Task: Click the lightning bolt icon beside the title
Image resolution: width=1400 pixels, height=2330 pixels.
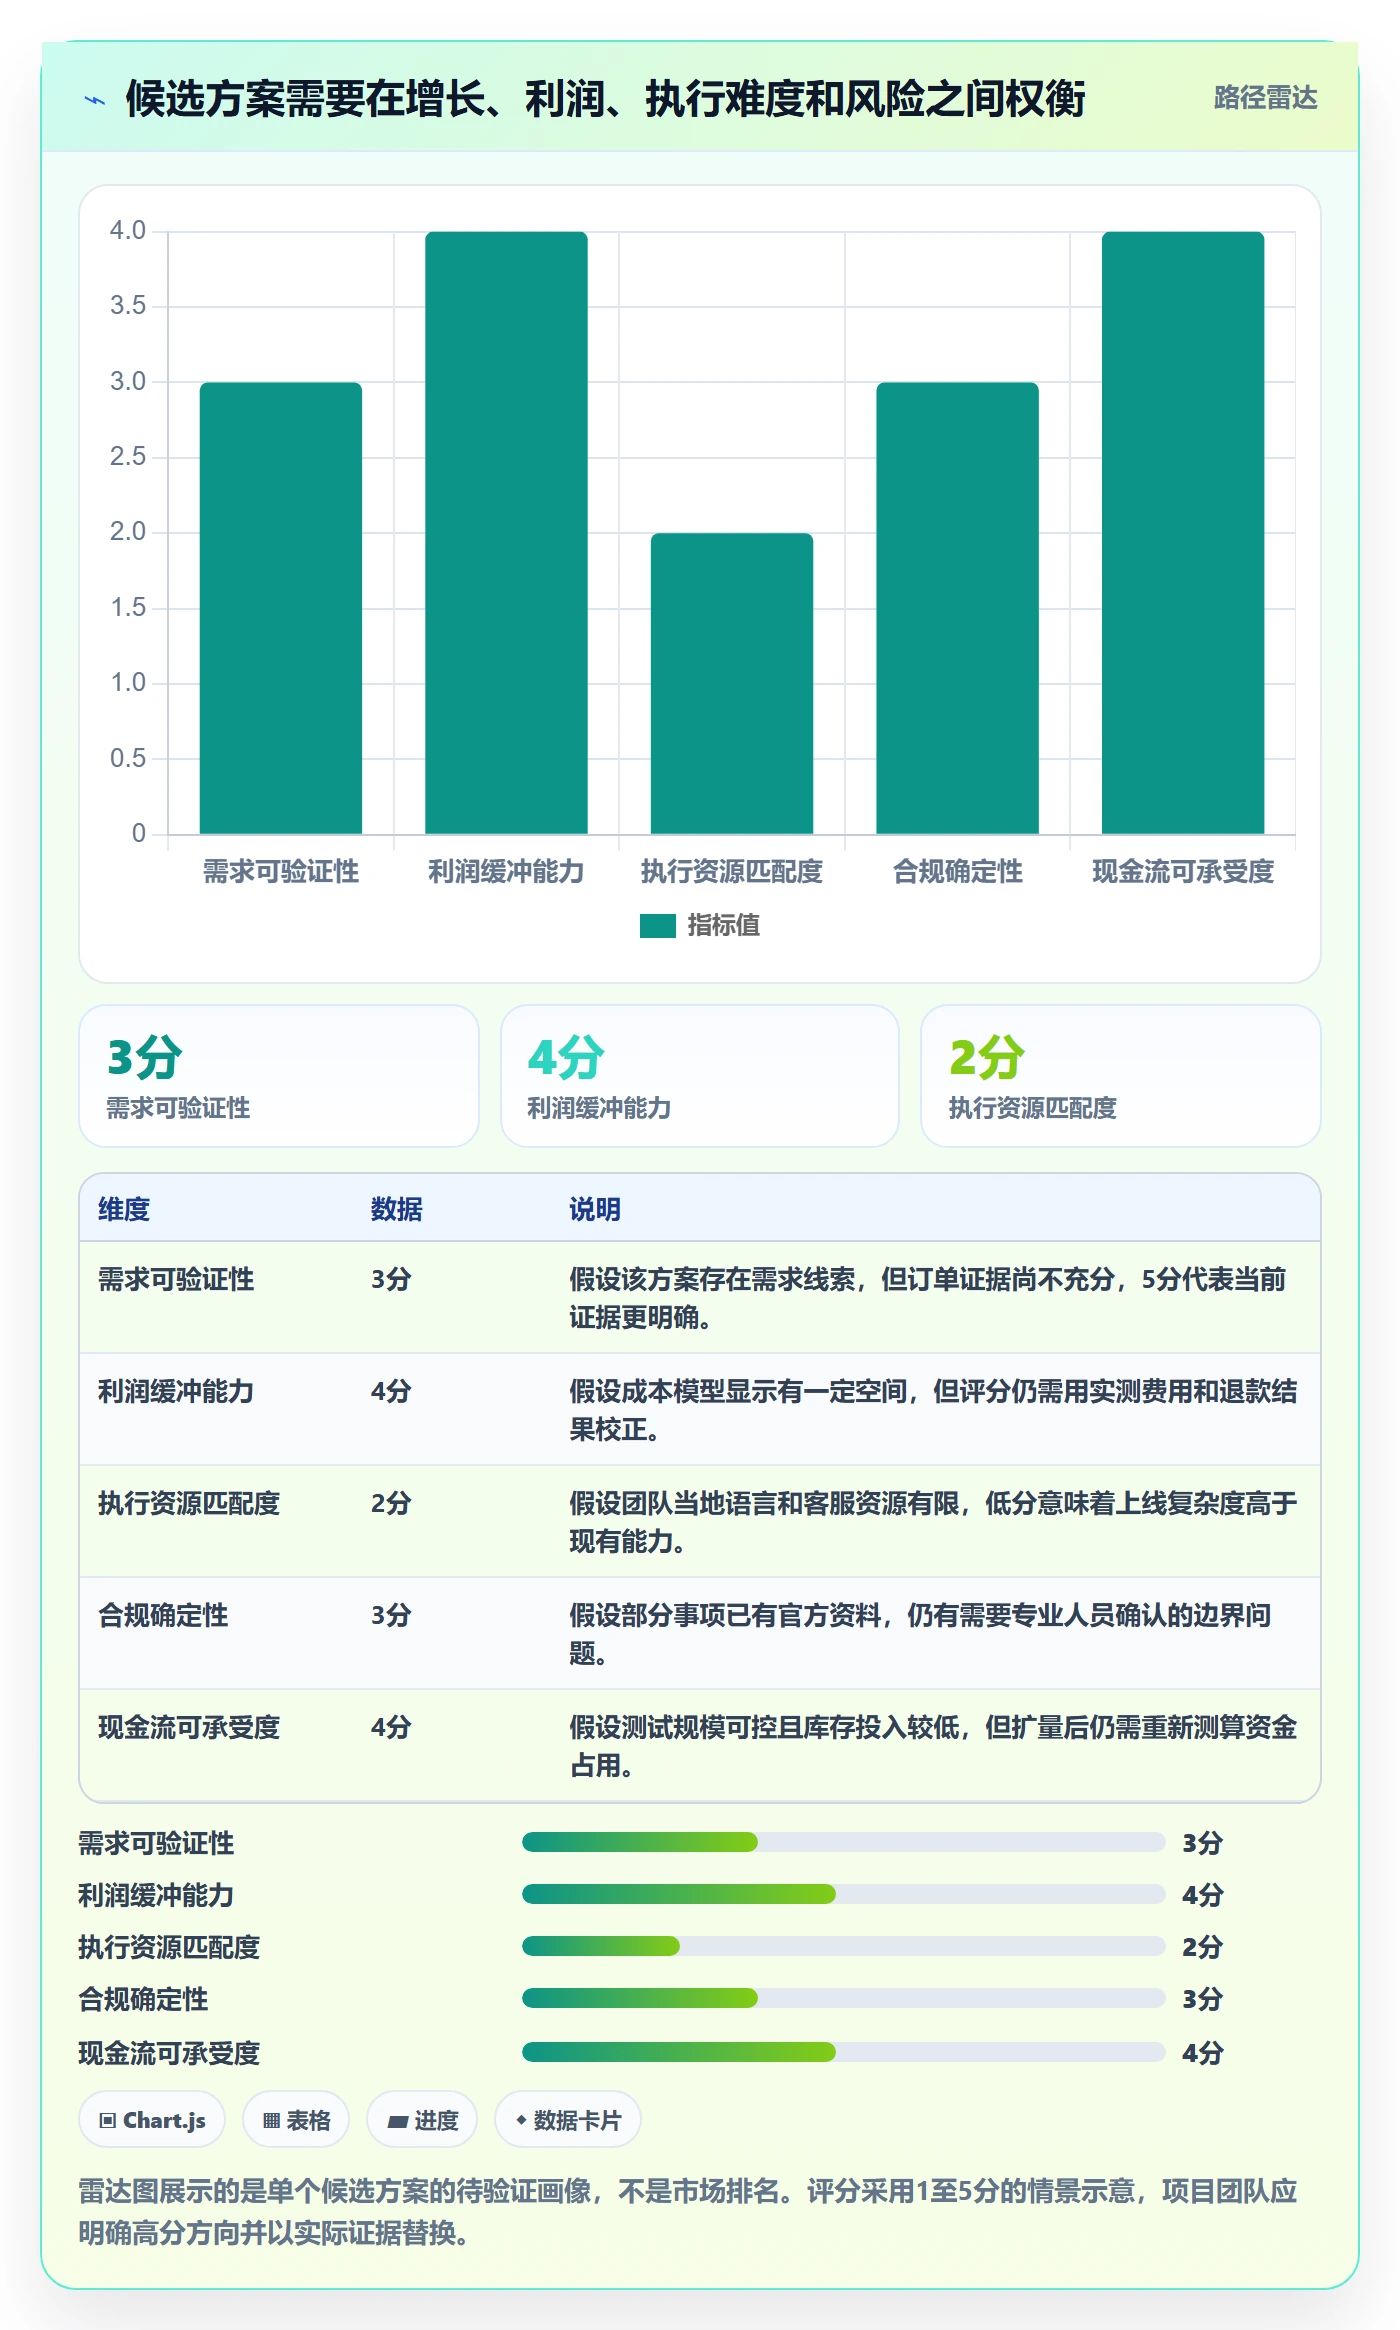Action: (x=95, y=100)
